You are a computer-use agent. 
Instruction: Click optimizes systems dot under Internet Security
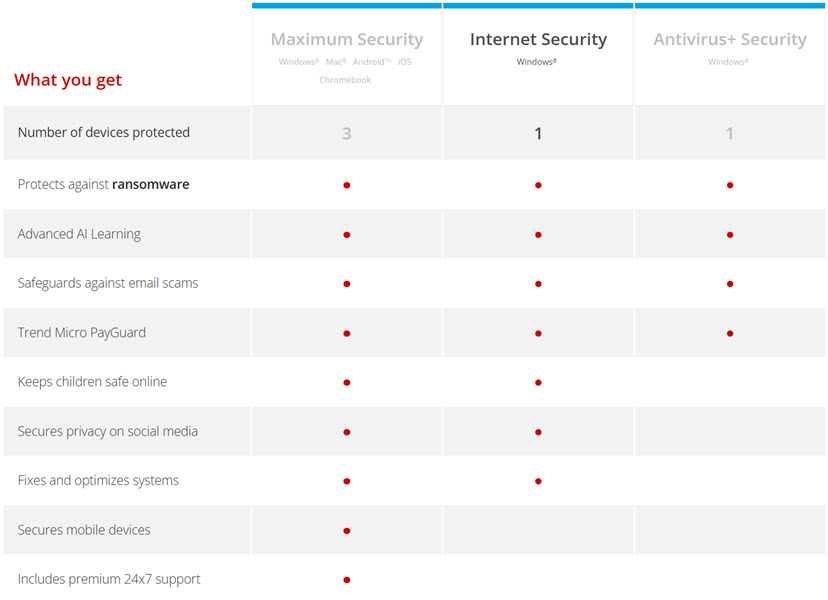538,481
